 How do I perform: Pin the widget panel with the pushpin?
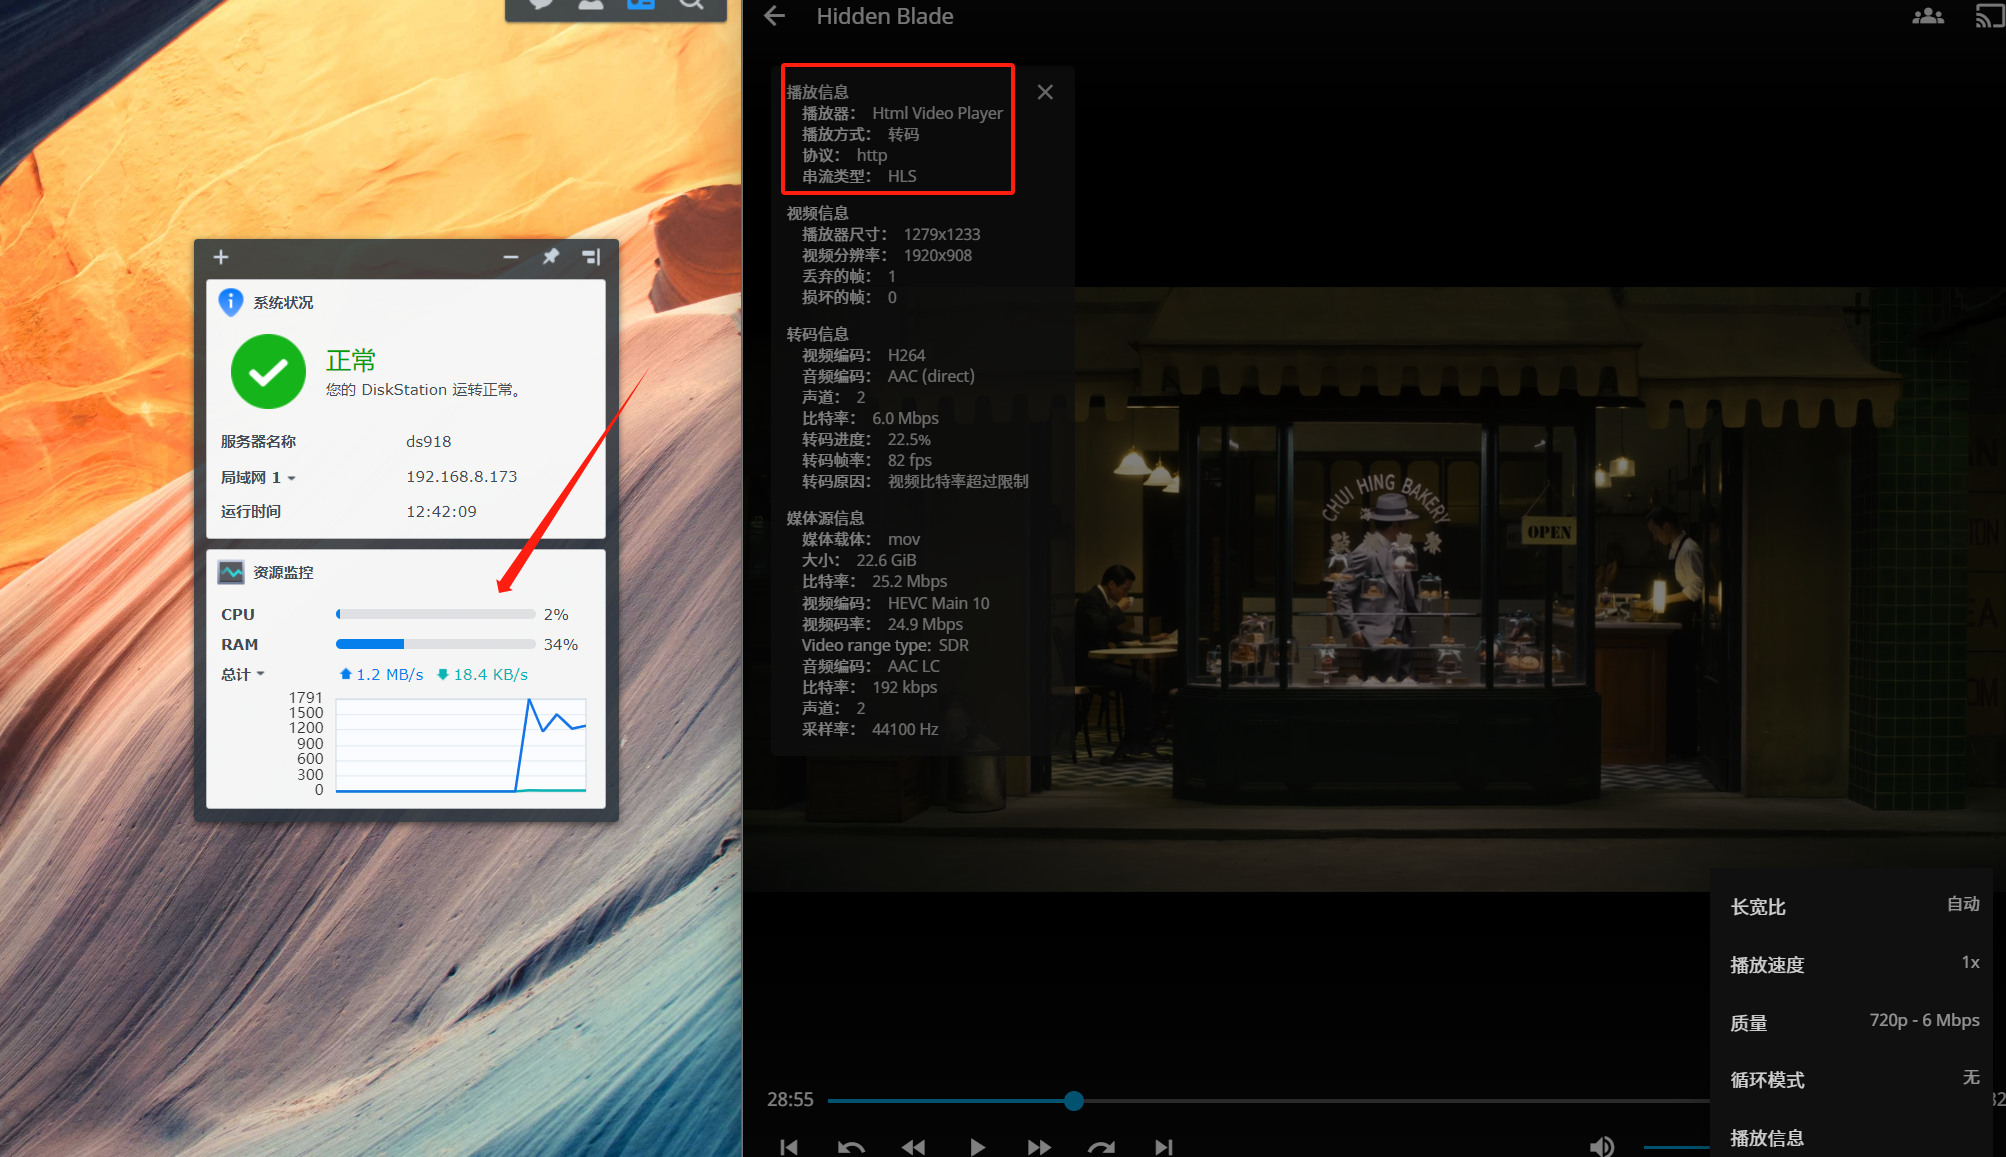pyautogui.click(x=551, y=257)
